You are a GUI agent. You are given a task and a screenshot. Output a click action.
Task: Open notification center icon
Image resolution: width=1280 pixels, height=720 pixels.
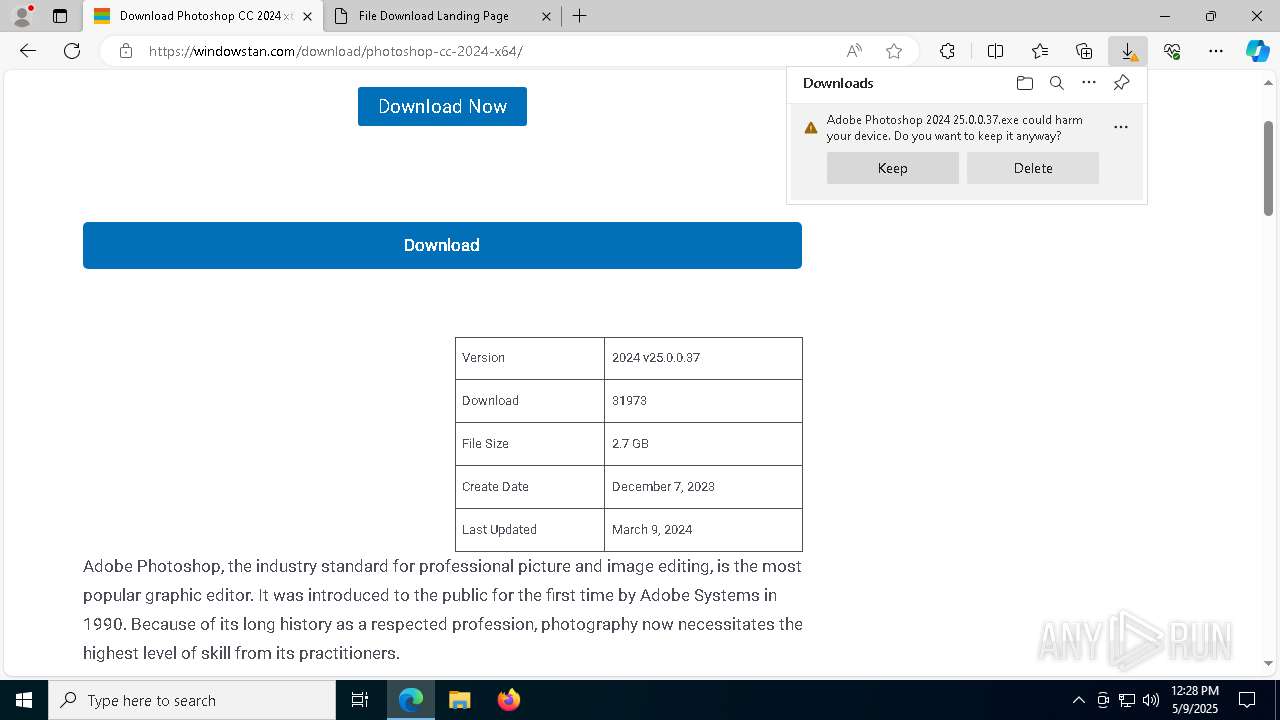[1247, 700]
